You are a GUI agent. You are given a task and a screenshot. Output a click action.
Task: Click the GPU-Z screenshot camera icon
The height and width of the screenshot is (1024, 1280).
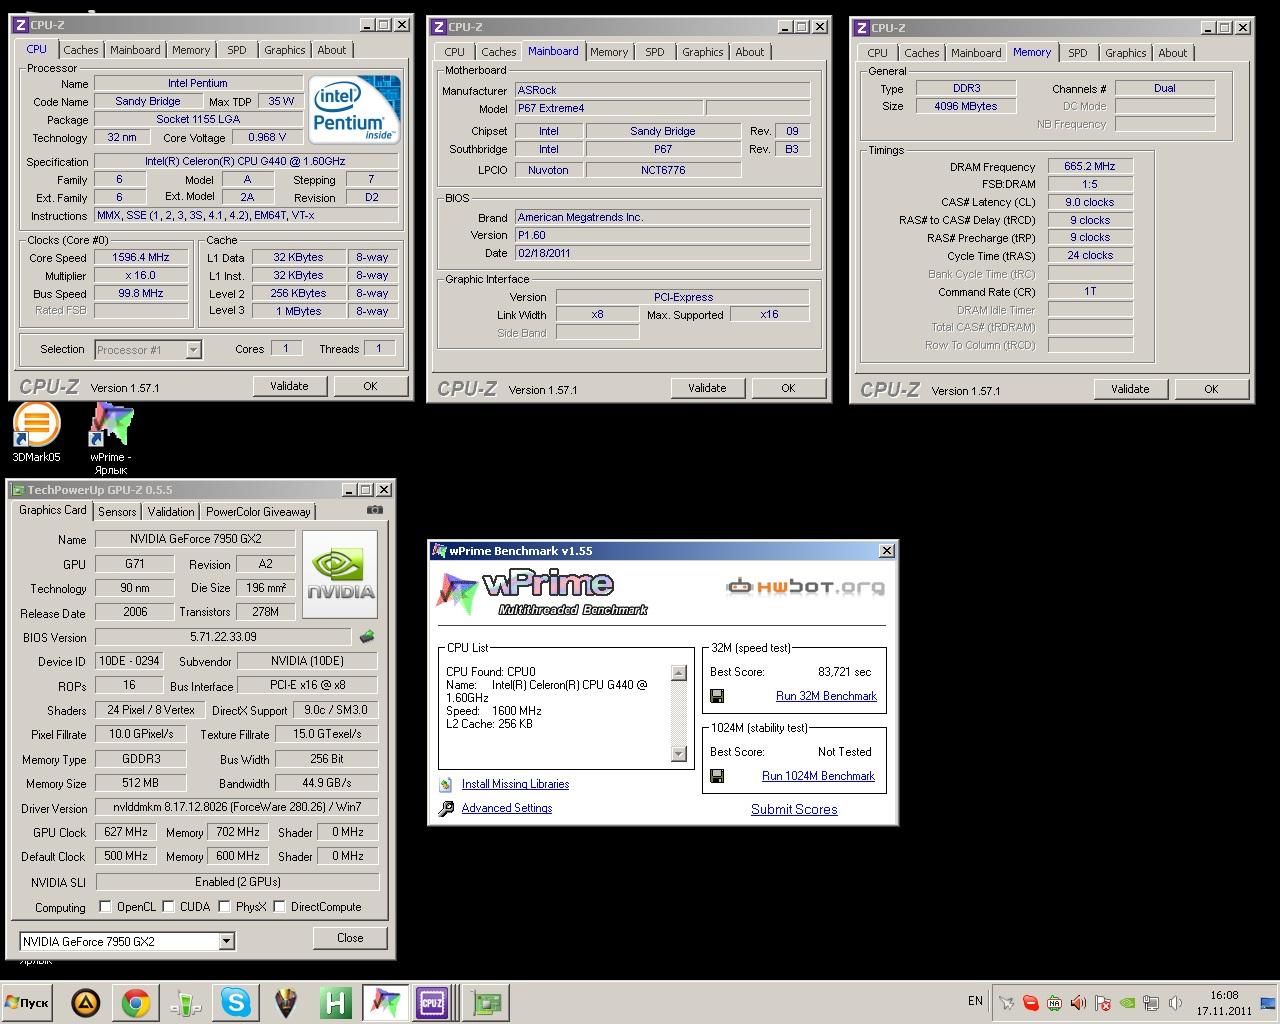coord(375,510)
